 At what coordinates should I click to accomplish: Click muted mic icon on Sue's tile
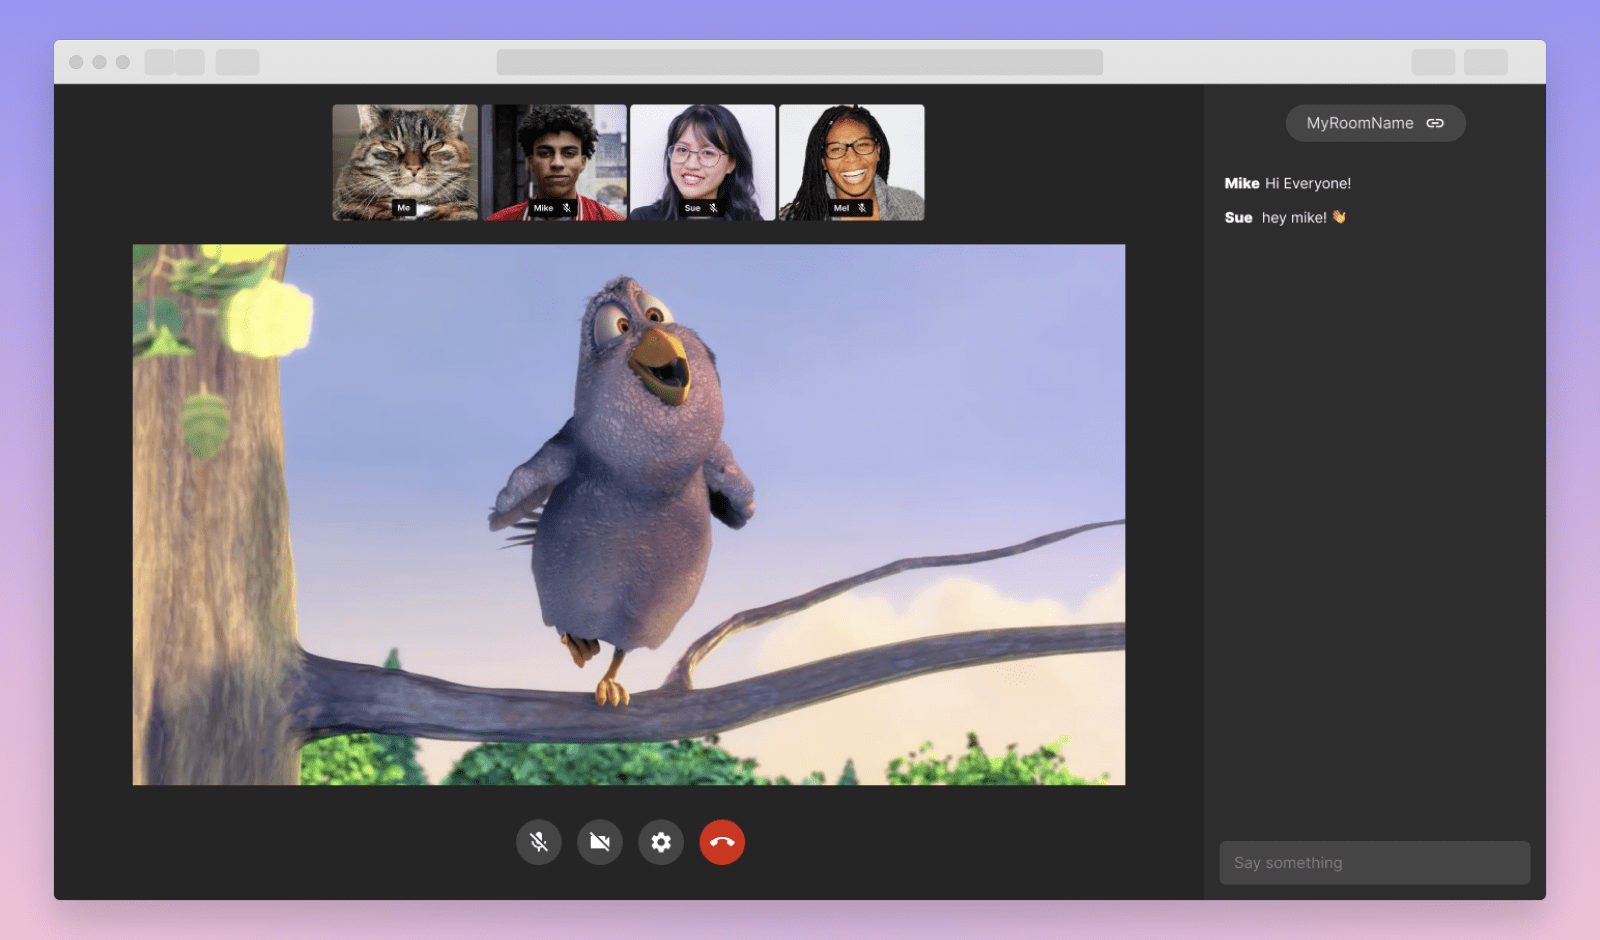713,208
